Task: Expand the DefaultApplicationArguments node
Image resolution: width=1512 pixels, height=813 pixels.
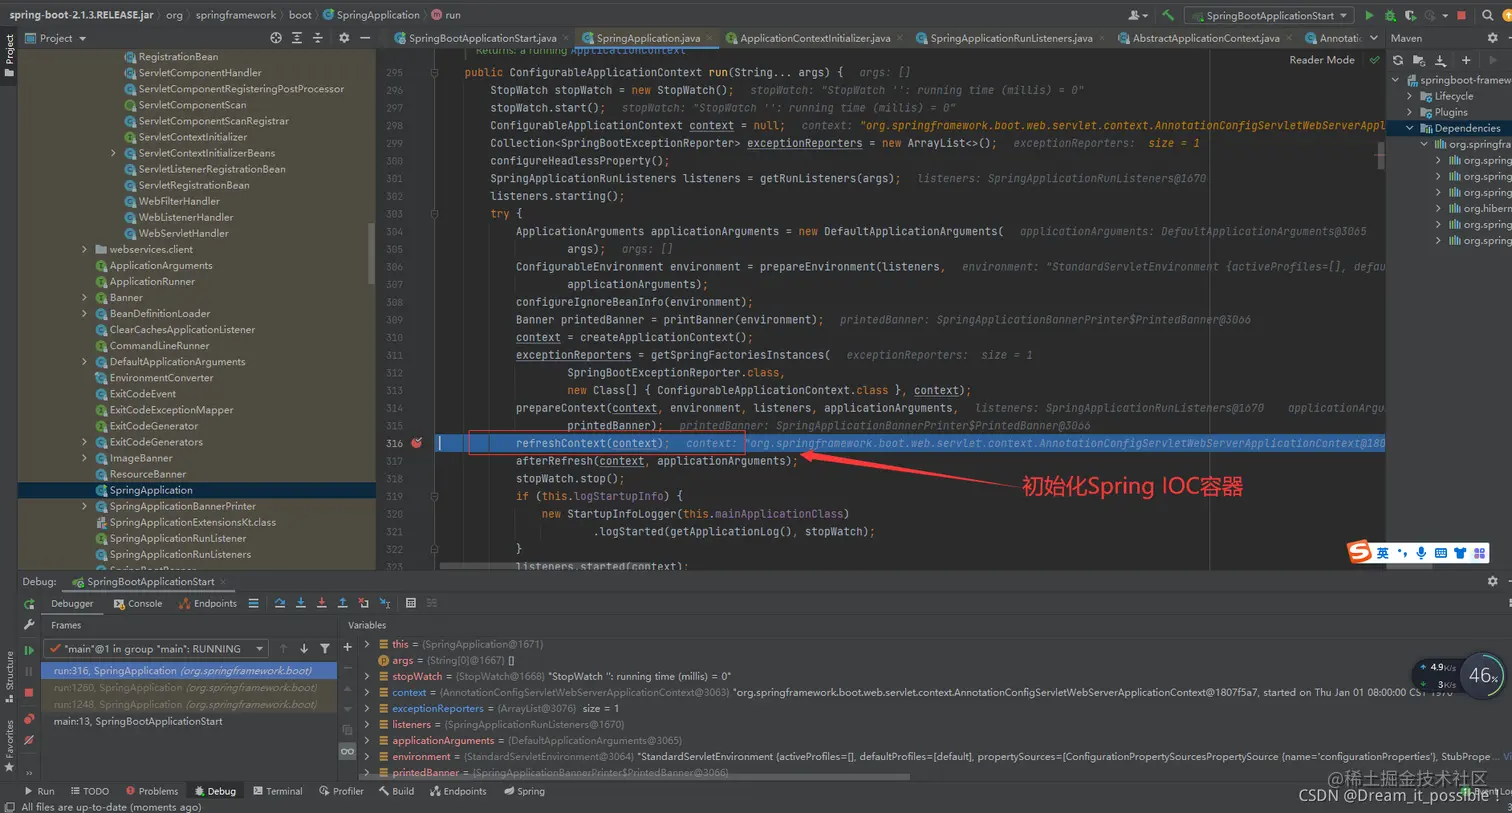Action: tap(85, 362)
